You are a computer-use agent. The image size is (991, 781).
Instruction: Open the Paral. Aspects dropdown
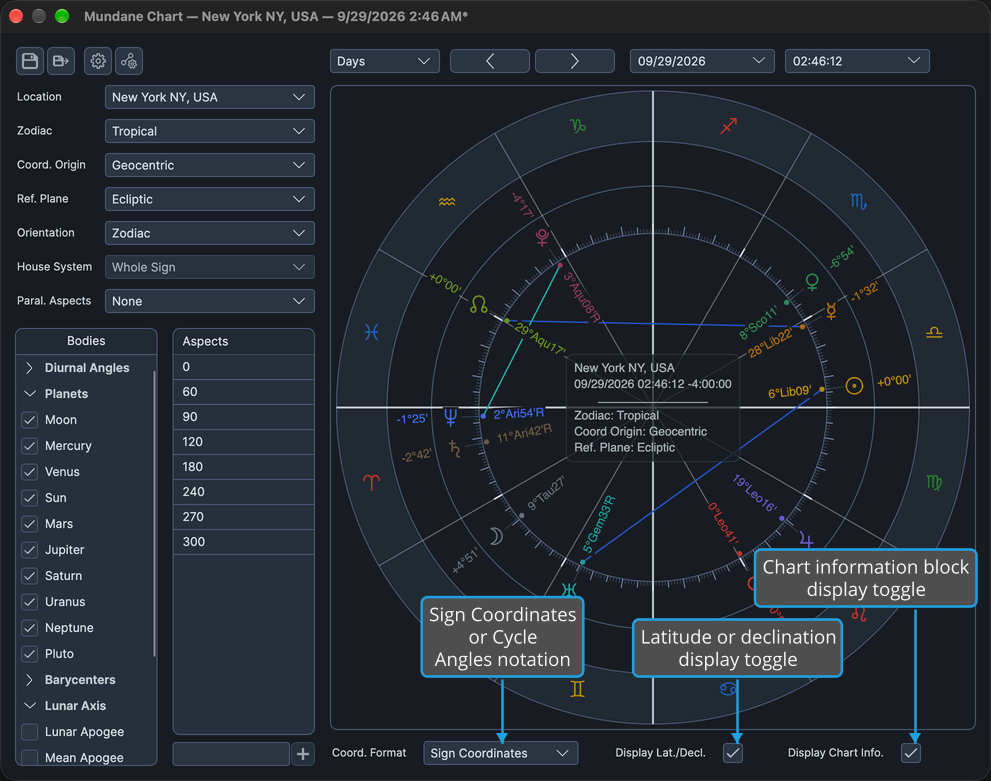point(209,301)
